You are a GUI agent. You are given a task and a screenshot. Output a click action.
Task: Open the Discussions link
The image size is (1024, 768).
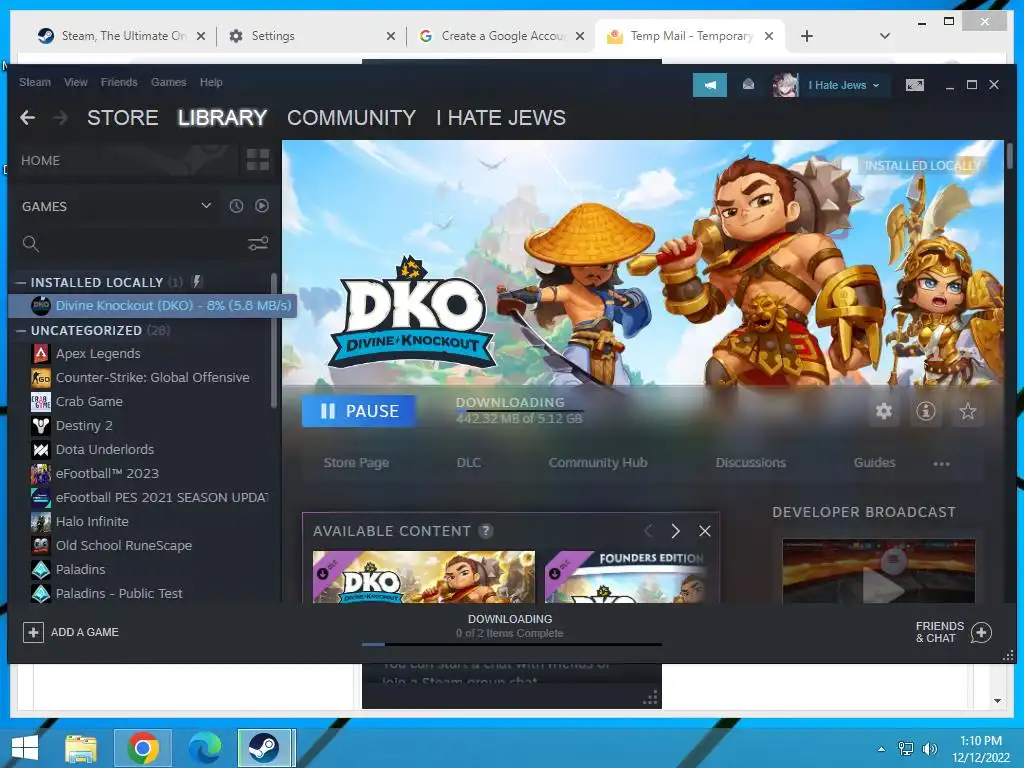750,463
